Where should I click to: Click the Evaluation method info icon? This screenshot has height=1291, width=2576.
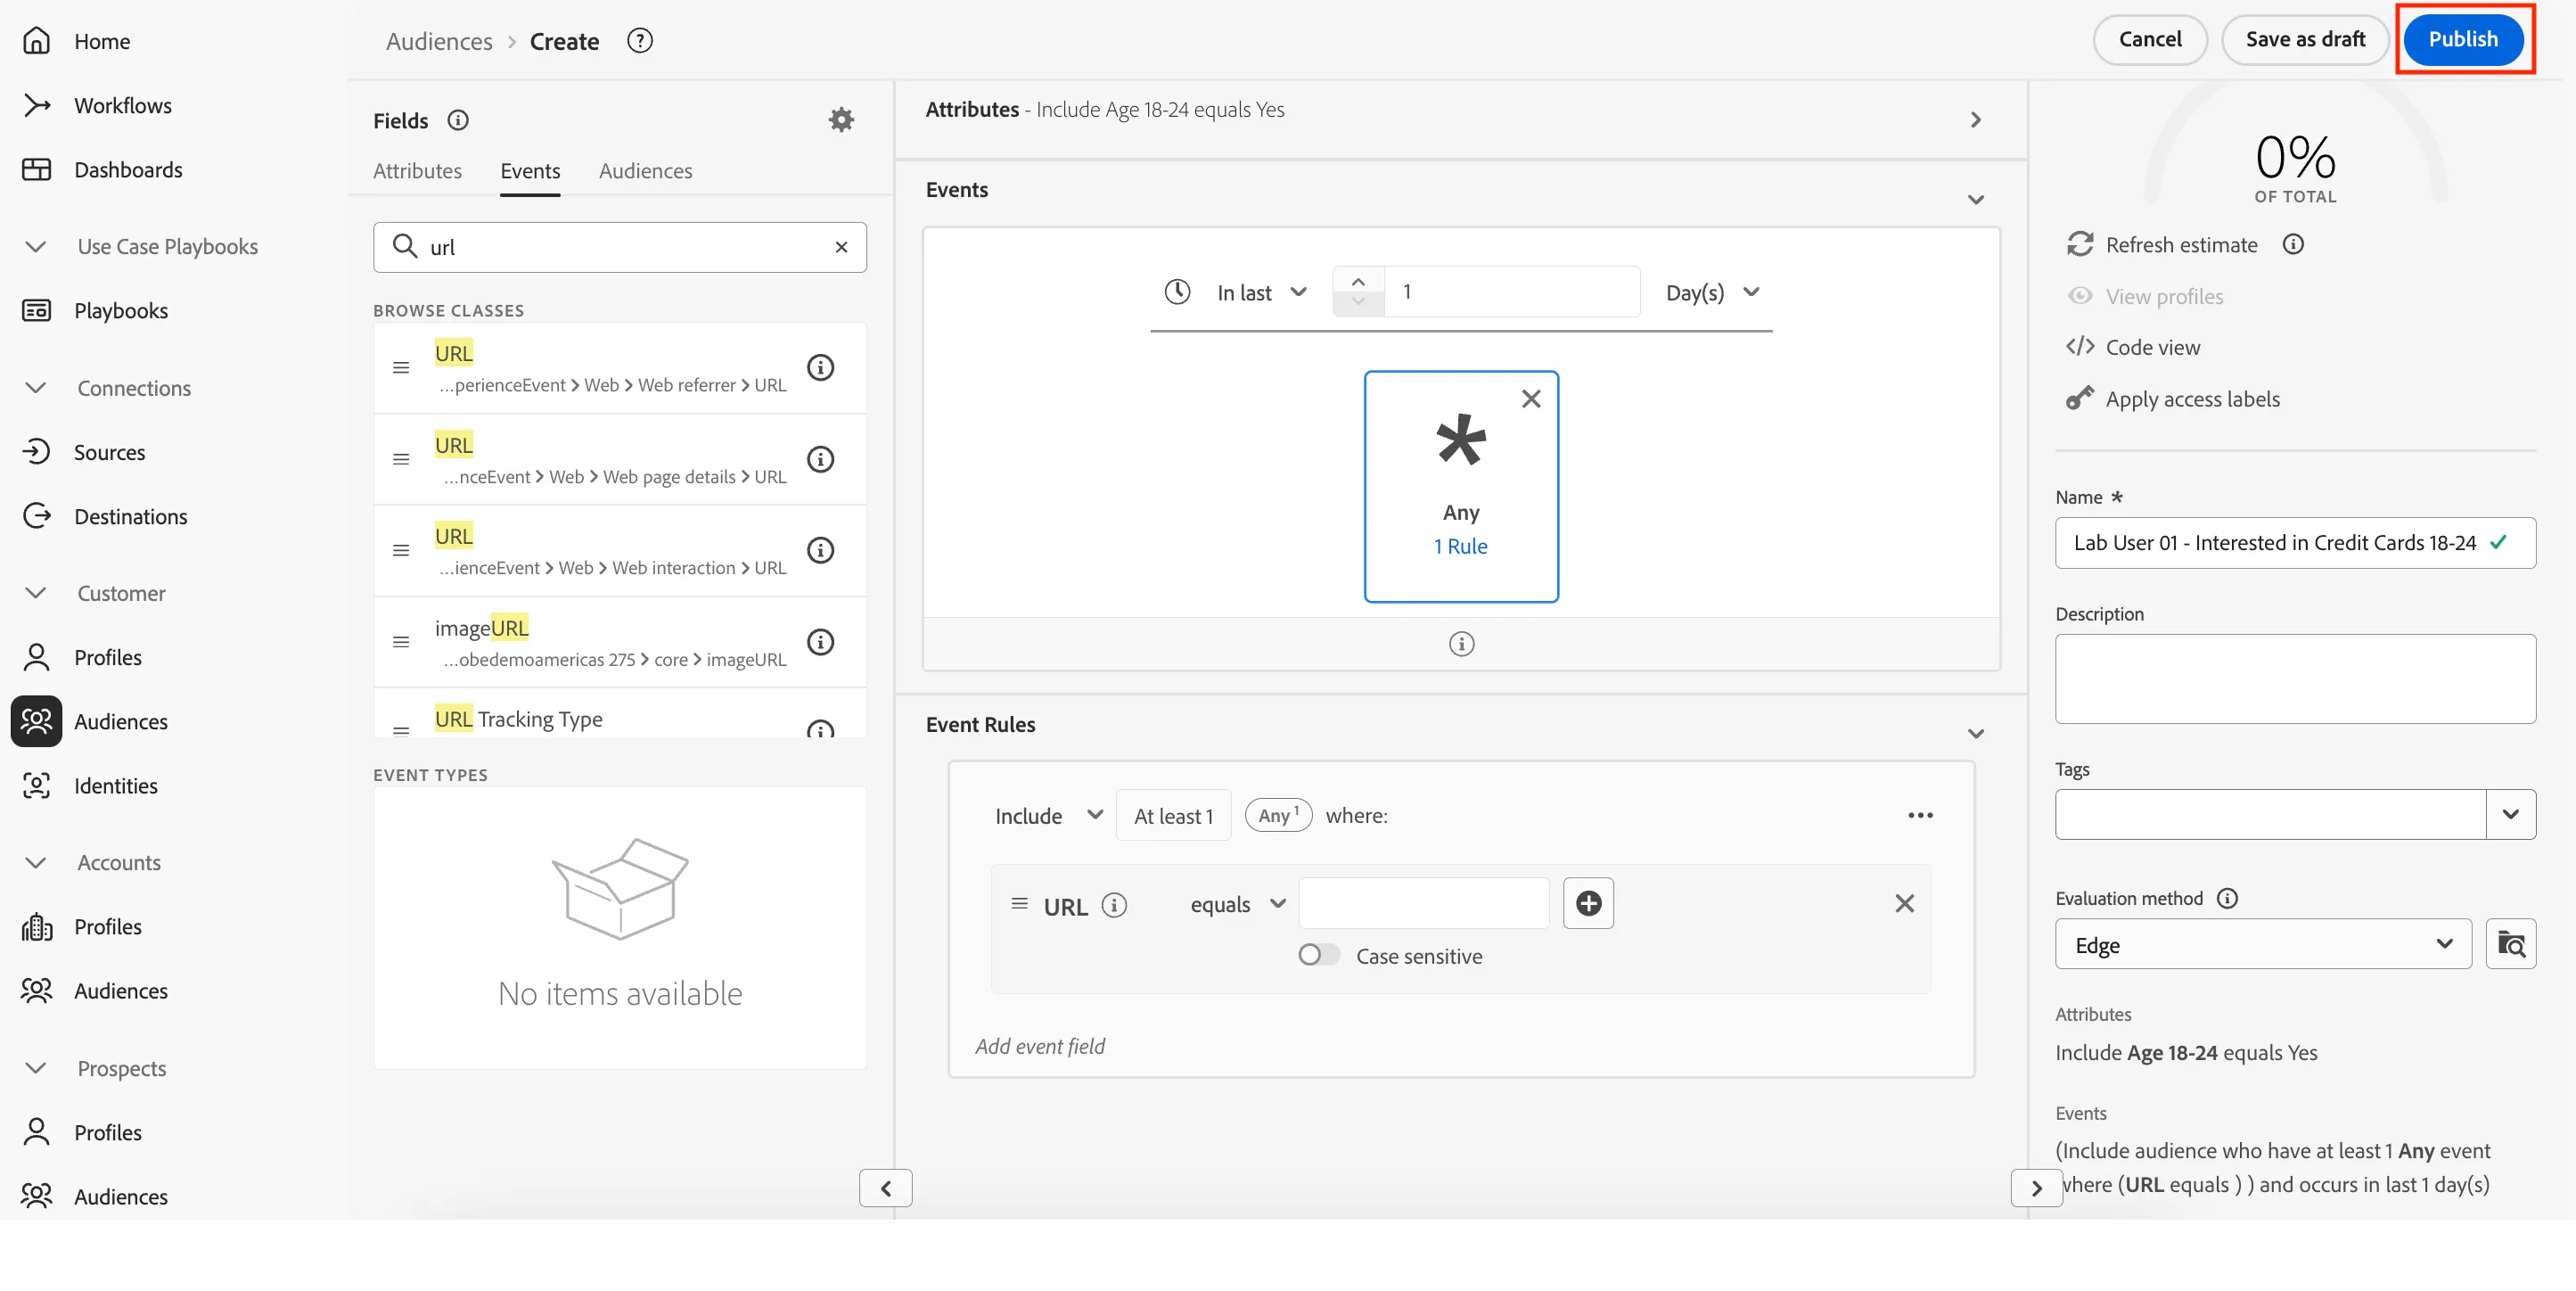coord(2227,898)
